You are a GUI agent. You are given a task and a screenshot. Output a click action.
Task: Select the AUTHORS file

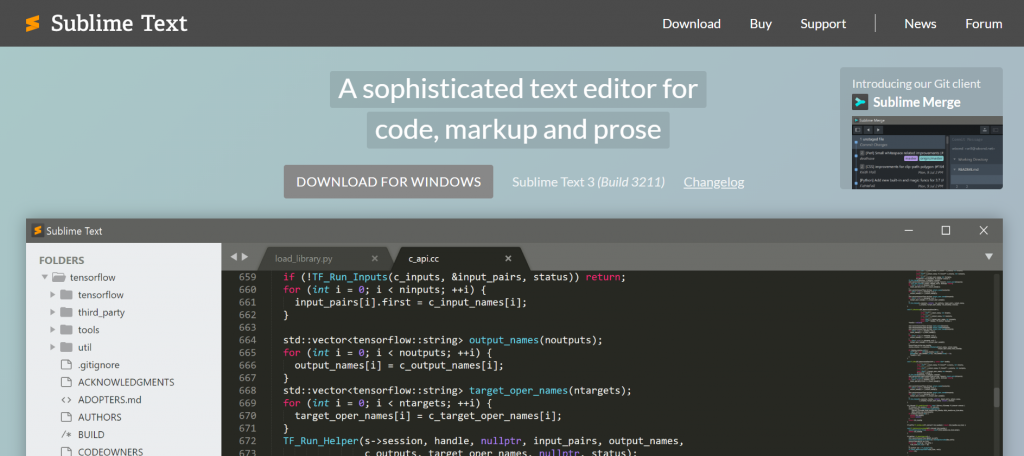100,417
